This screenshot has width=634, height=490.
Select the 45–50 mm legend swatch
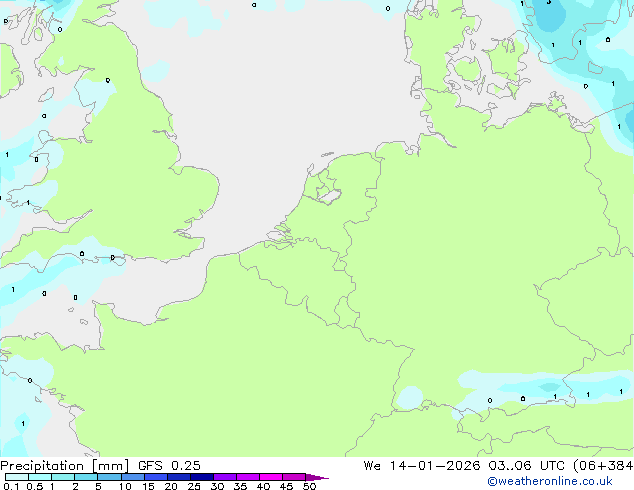[294, 477]
